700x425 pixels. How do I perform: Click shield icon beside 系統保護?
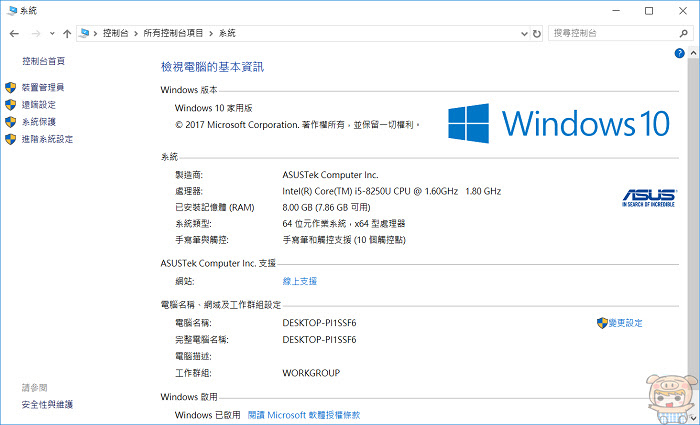click(11, 121)
